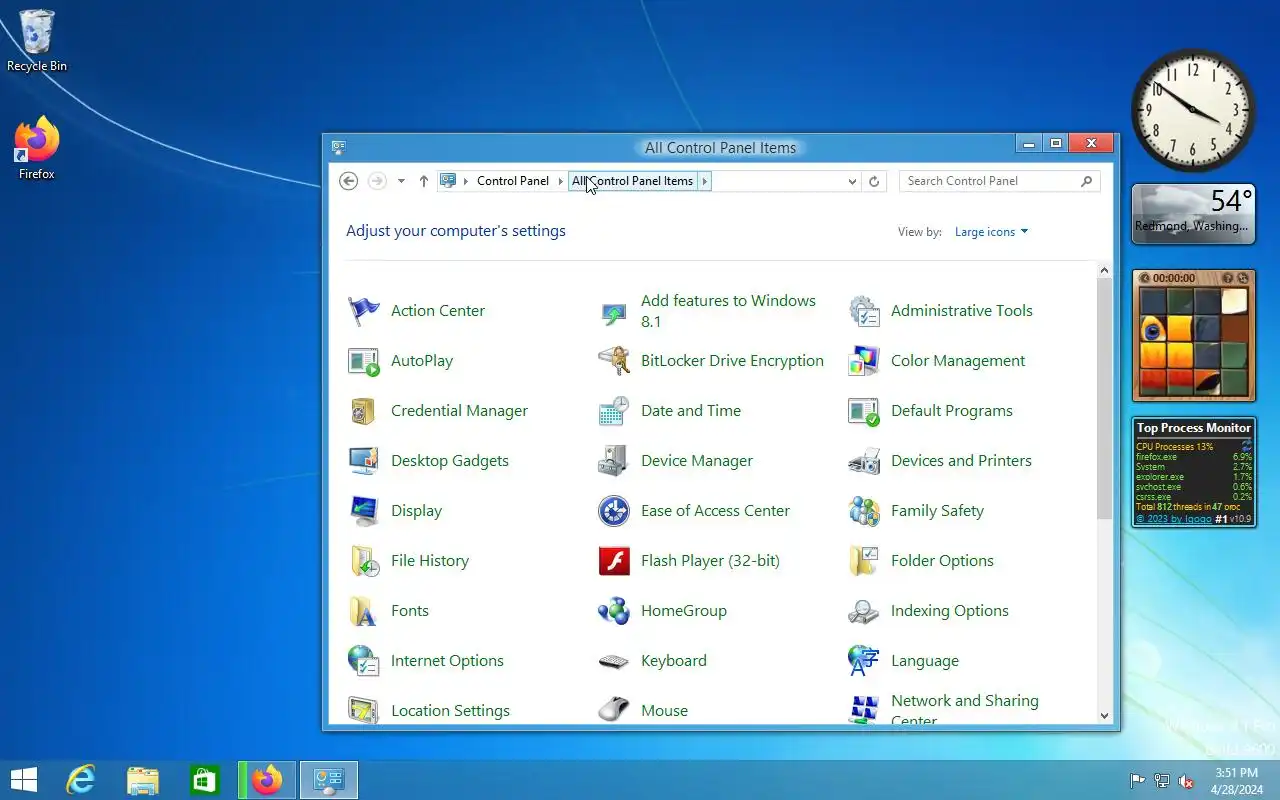
Task: Open the Keyboard icon
Action: pyautogui.click(x=614, y=661)
